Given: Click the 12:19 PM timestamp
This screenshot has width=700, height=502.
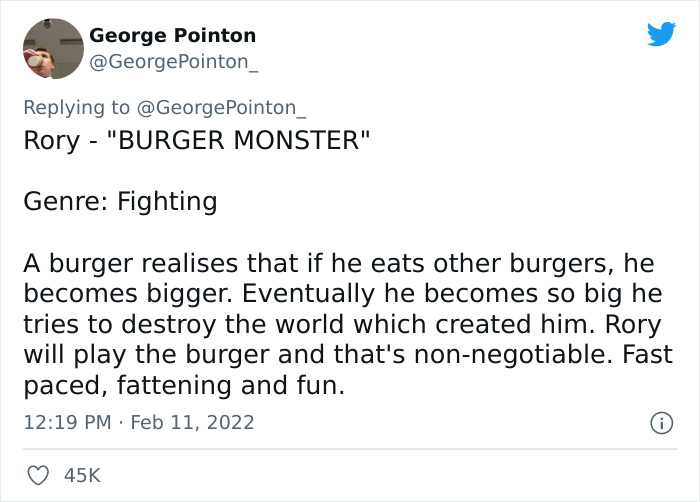Looking at the screenshot, I should point(66,423).
